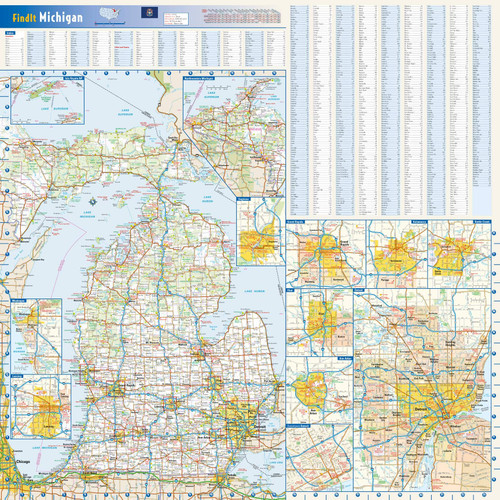The image size is (500, 500).
Task: Select the USA locator map in header
Action: (x=110, y=15)
